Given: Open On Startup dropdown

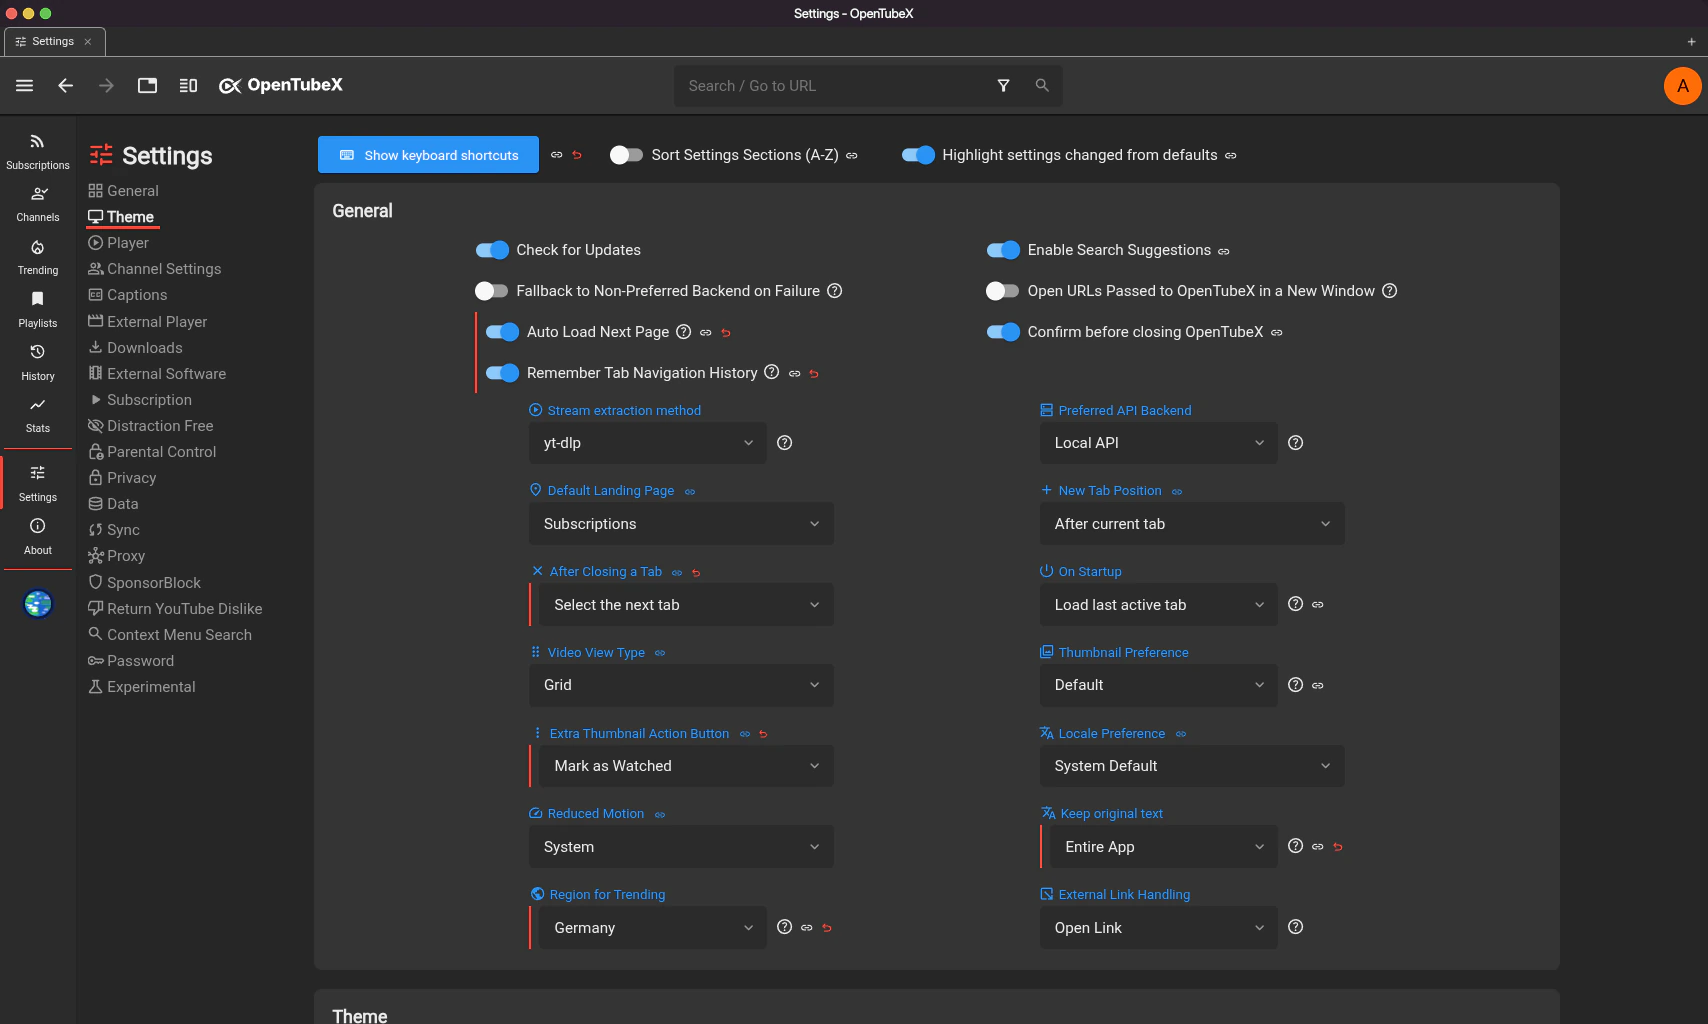Looking at the screenshot, I should click(x=1159, y=605).
